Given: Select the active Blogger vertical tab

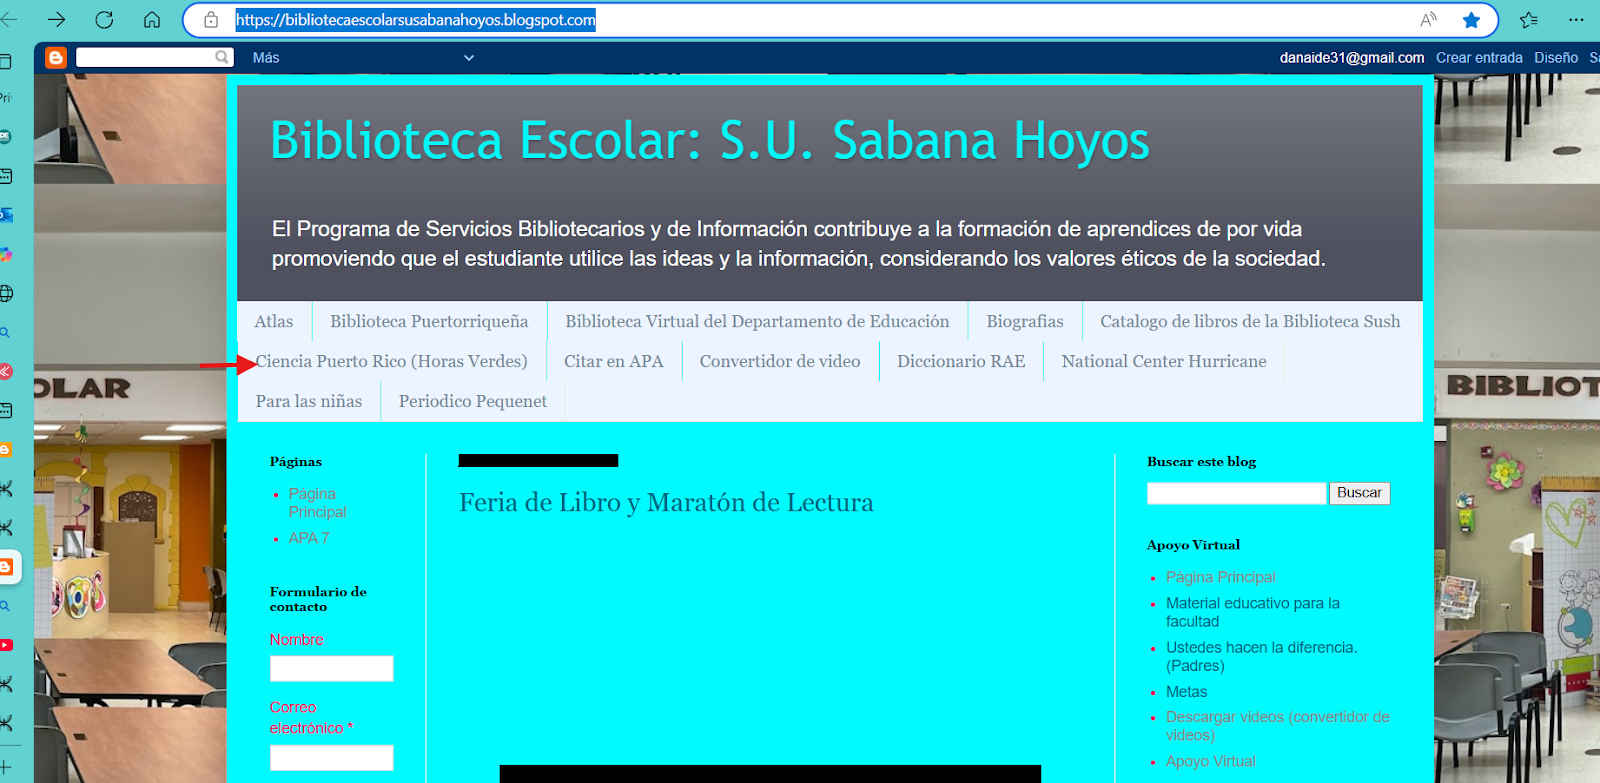Looking at the screenshot, I should pyautogui.click(x=6, y=567).
